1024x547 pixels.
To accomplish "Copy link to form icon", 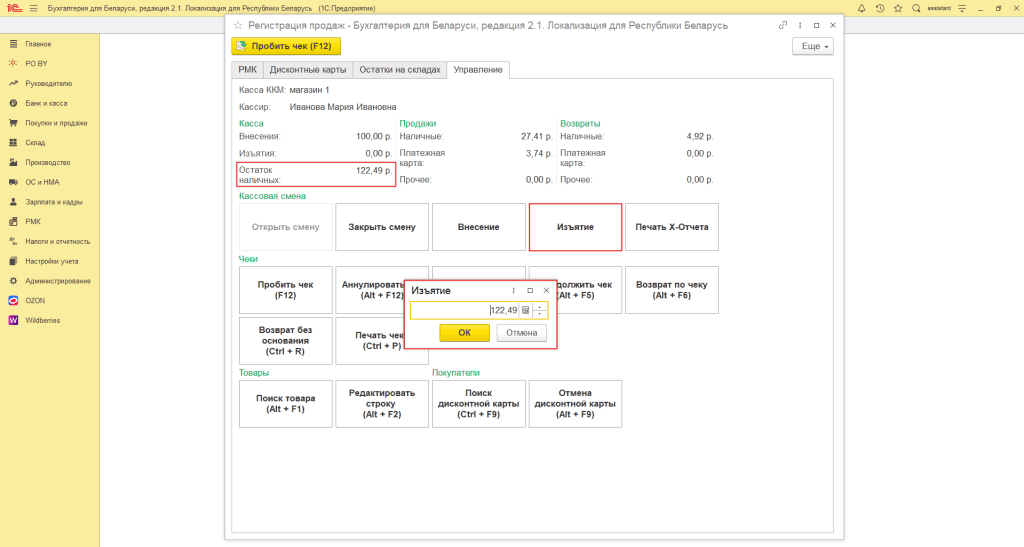I will point(782,25).
